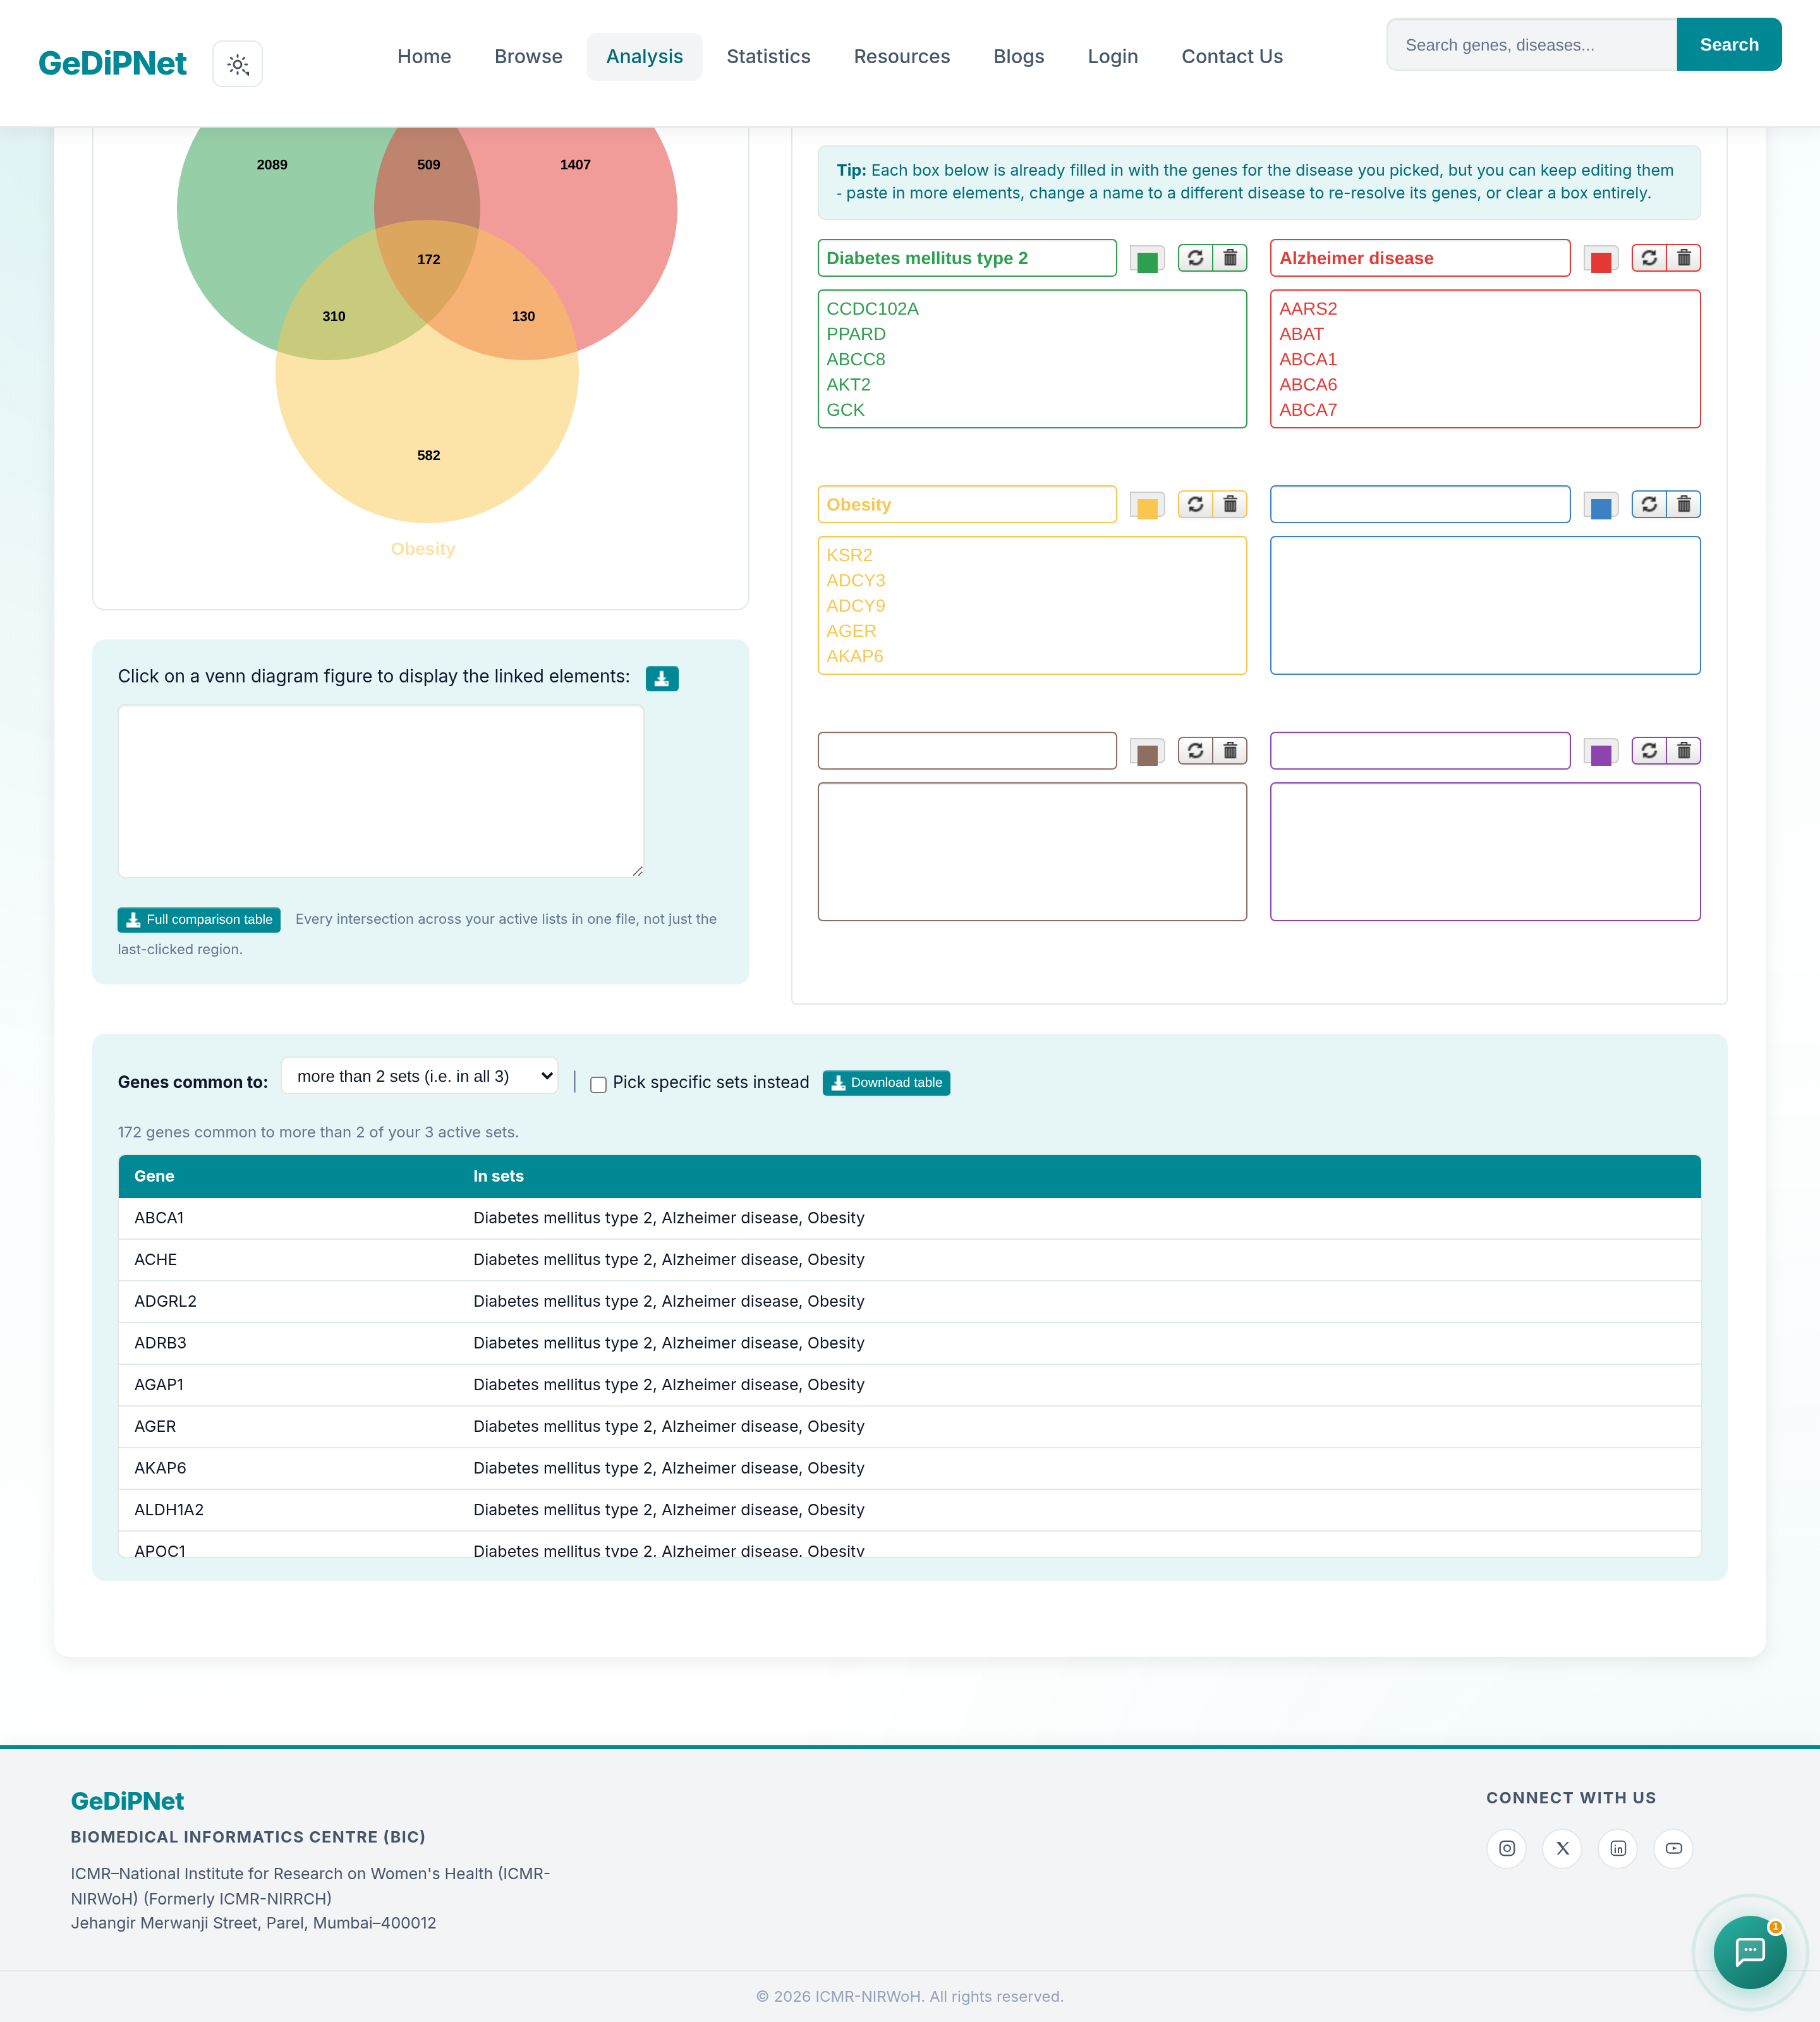Open the Resources menu item
Viewport: 1820px width, 2022px height.
(x=901, y=57)
